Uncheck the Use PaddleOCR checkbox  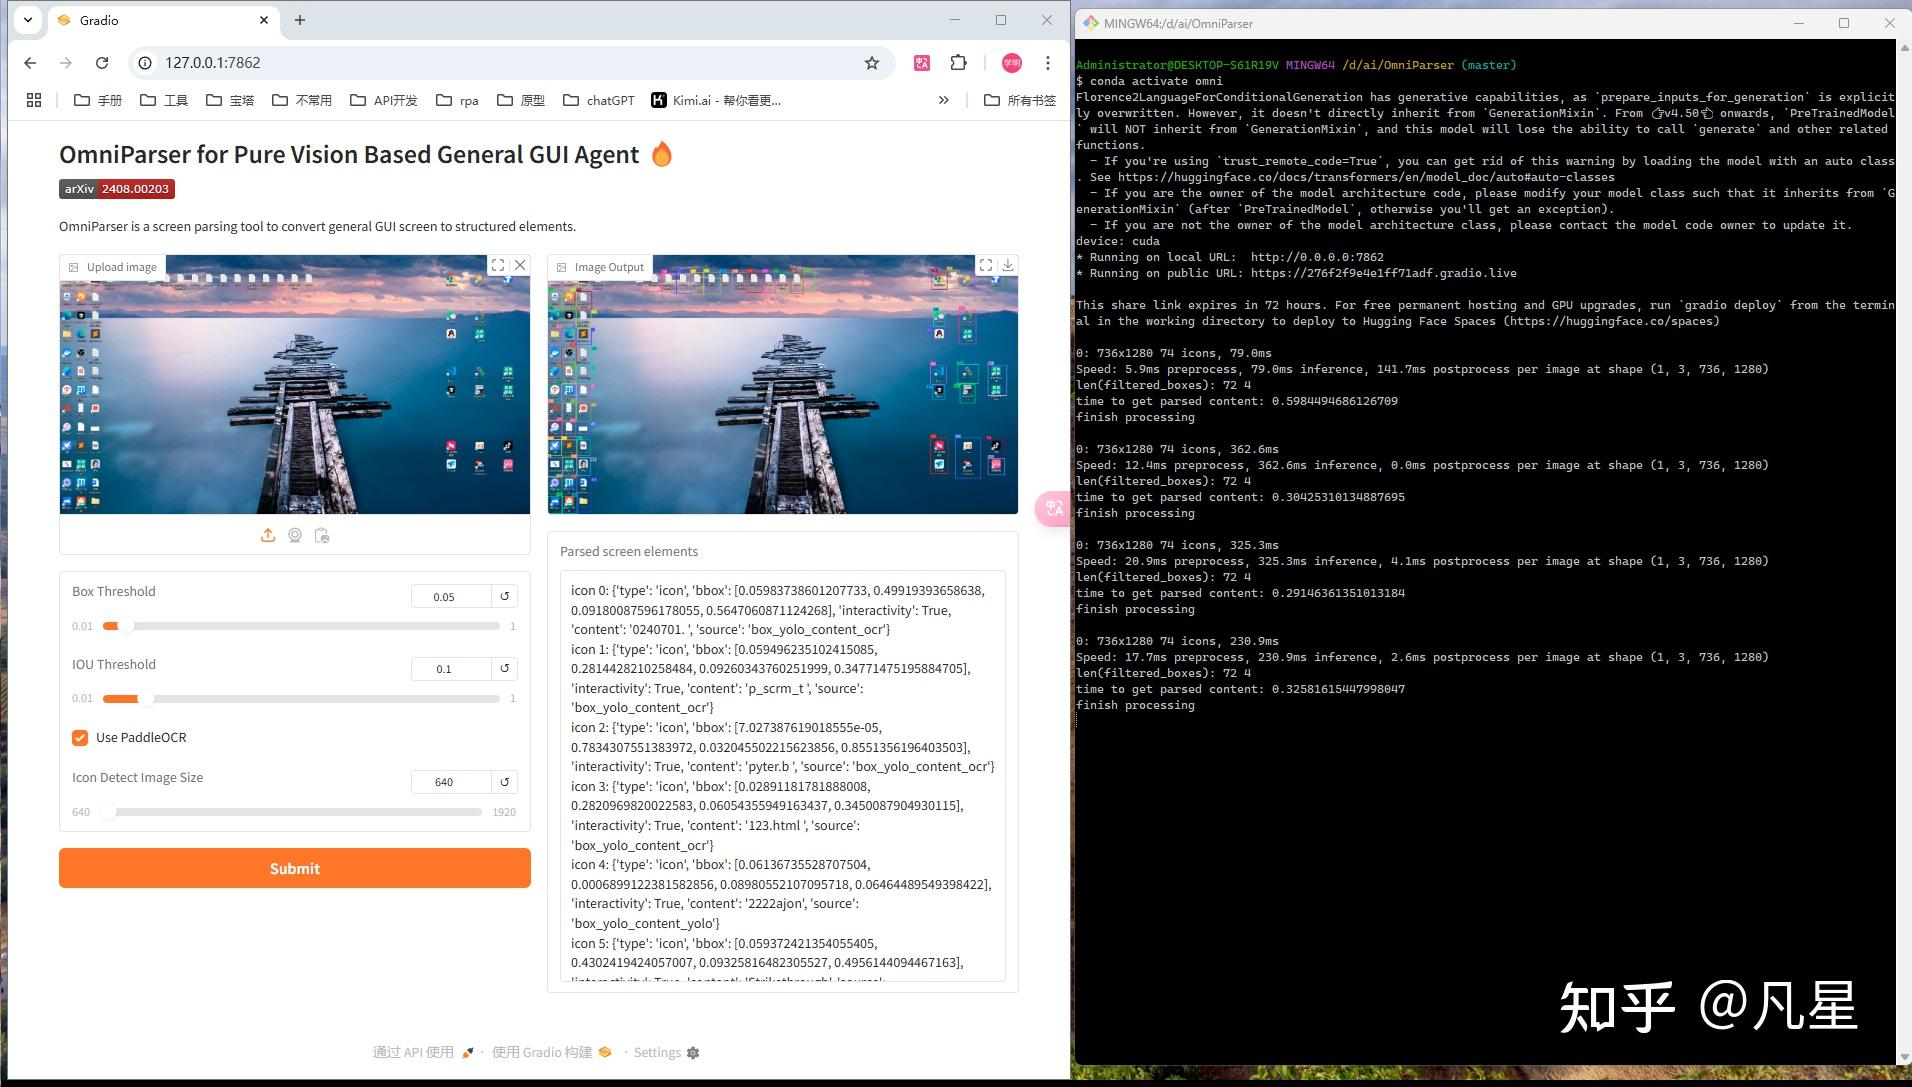click(x=80, y=738)
